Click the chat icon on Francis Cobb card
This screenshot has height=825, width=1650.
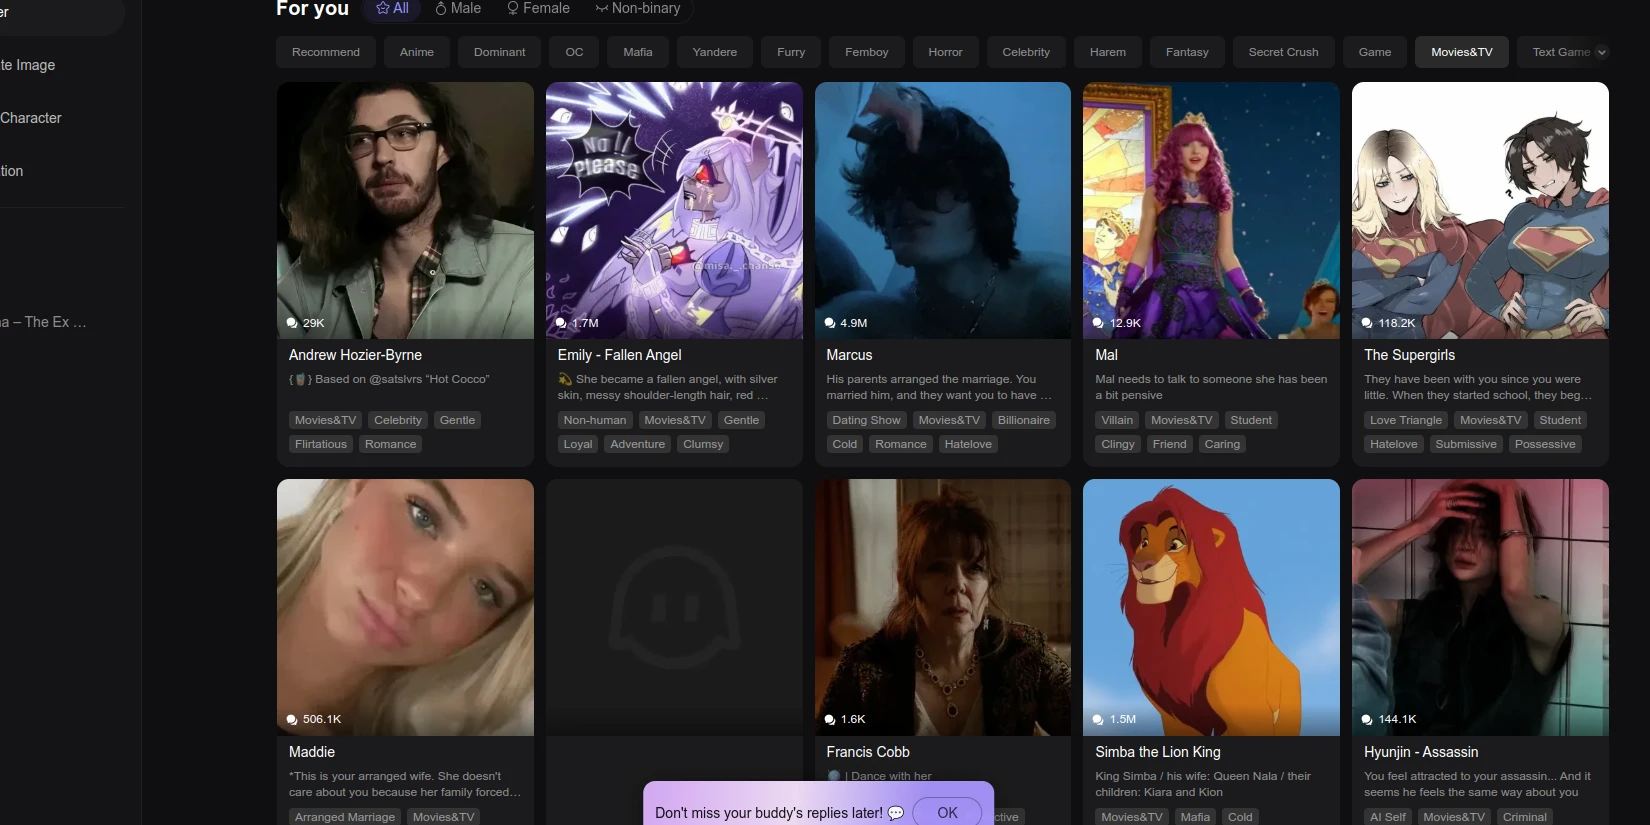point(830,719)
